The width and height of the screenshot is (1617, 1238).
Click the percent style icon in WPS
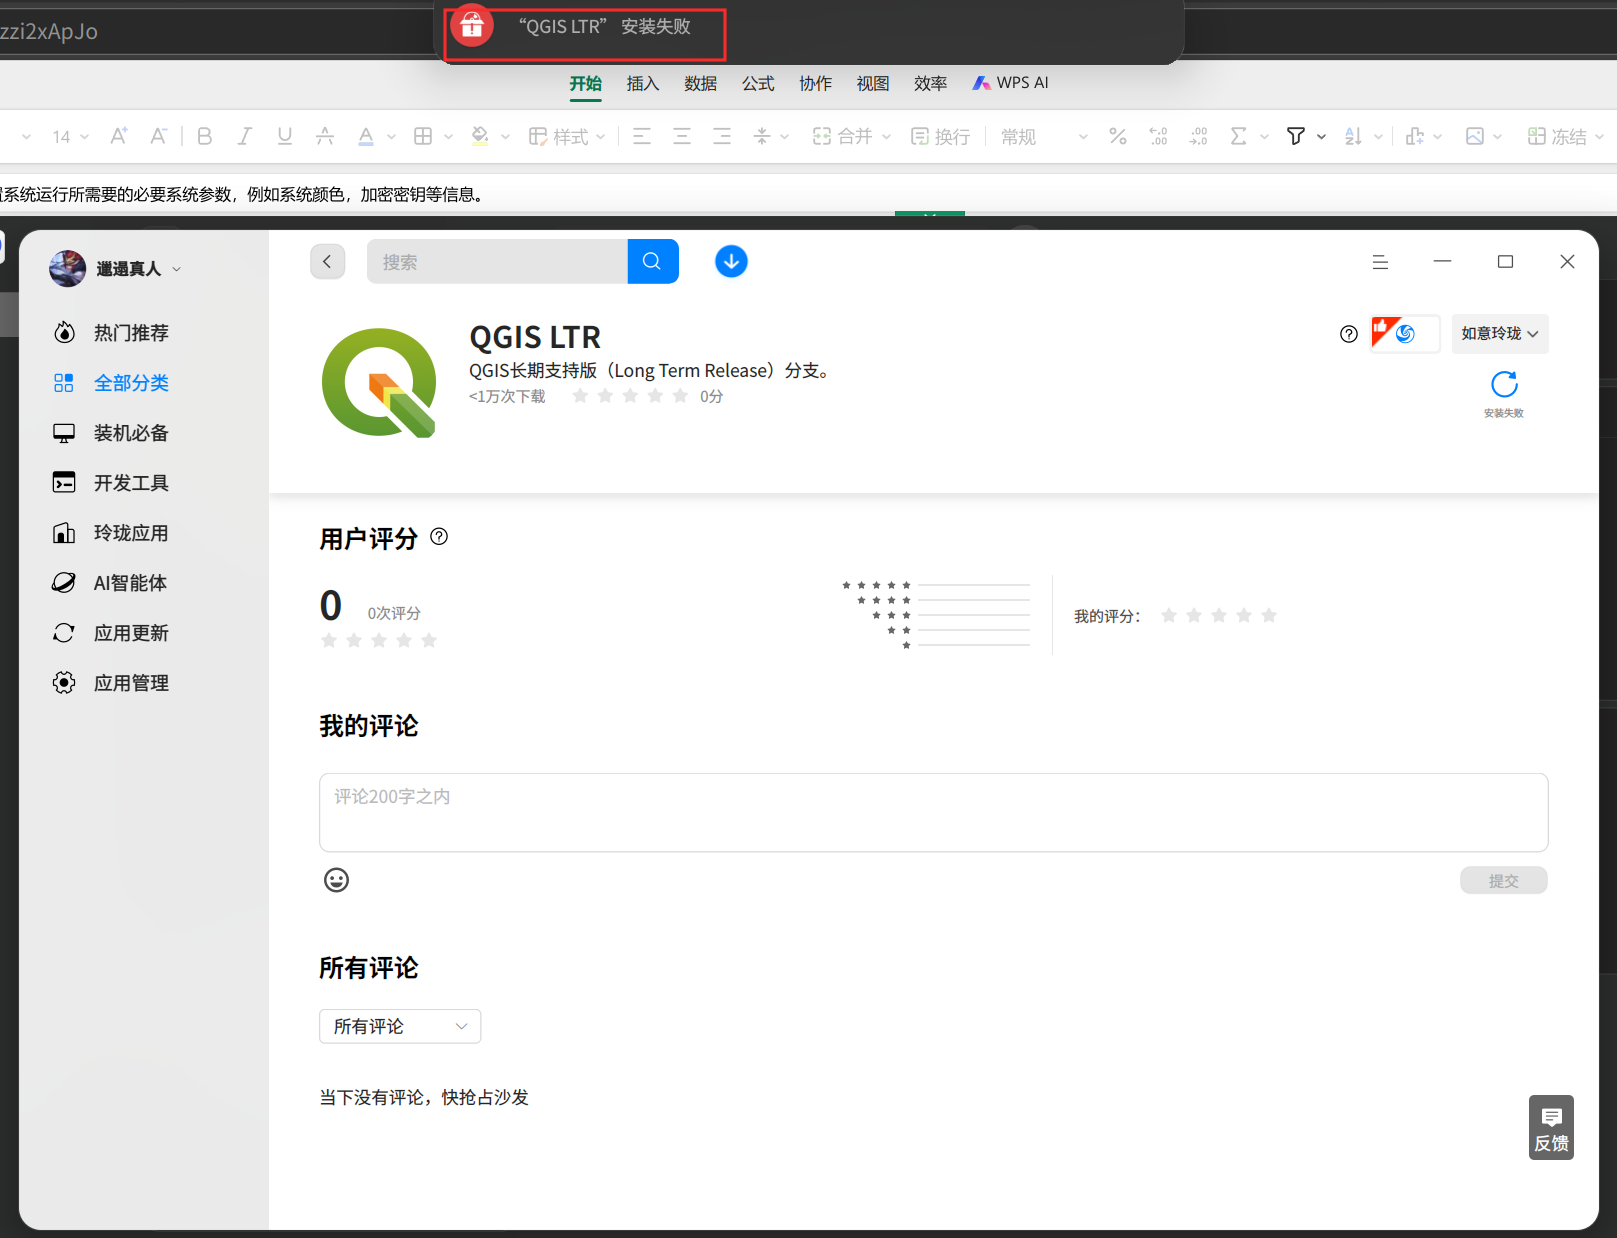pyautogui.click(x=1118, y=136)
